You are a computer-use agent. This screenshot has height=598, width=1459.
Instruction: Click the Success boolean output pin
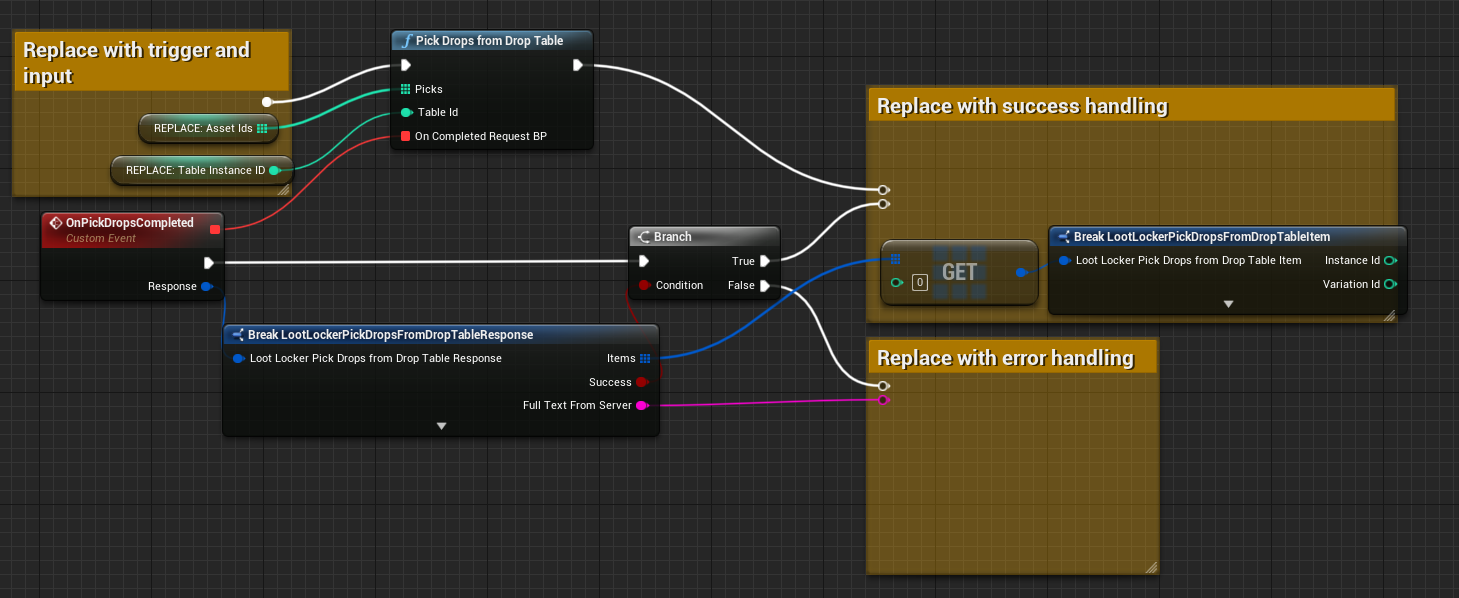click(x=642, y=382)
